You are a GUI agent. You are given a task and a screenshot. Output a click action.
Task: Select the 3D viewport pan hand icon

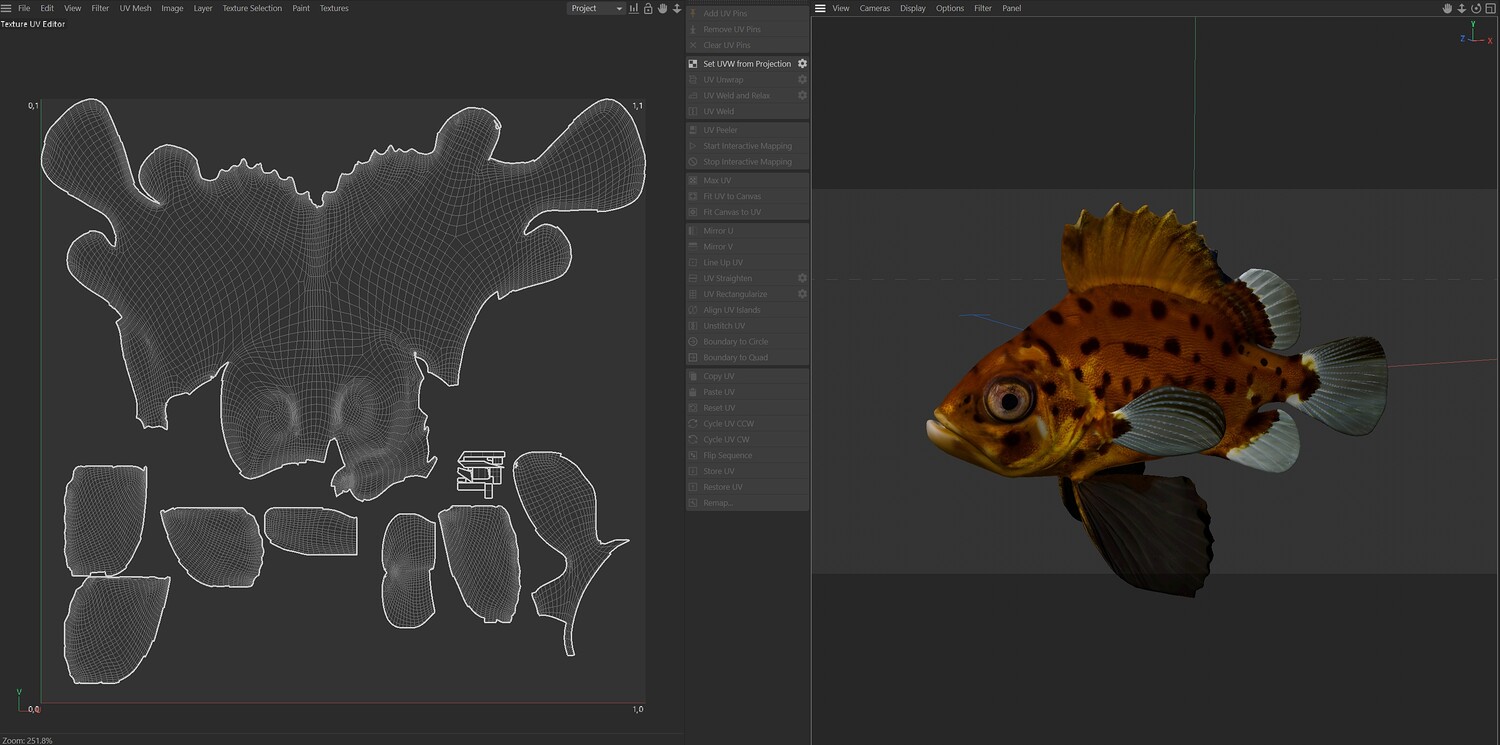click(x=1447, y=8)
